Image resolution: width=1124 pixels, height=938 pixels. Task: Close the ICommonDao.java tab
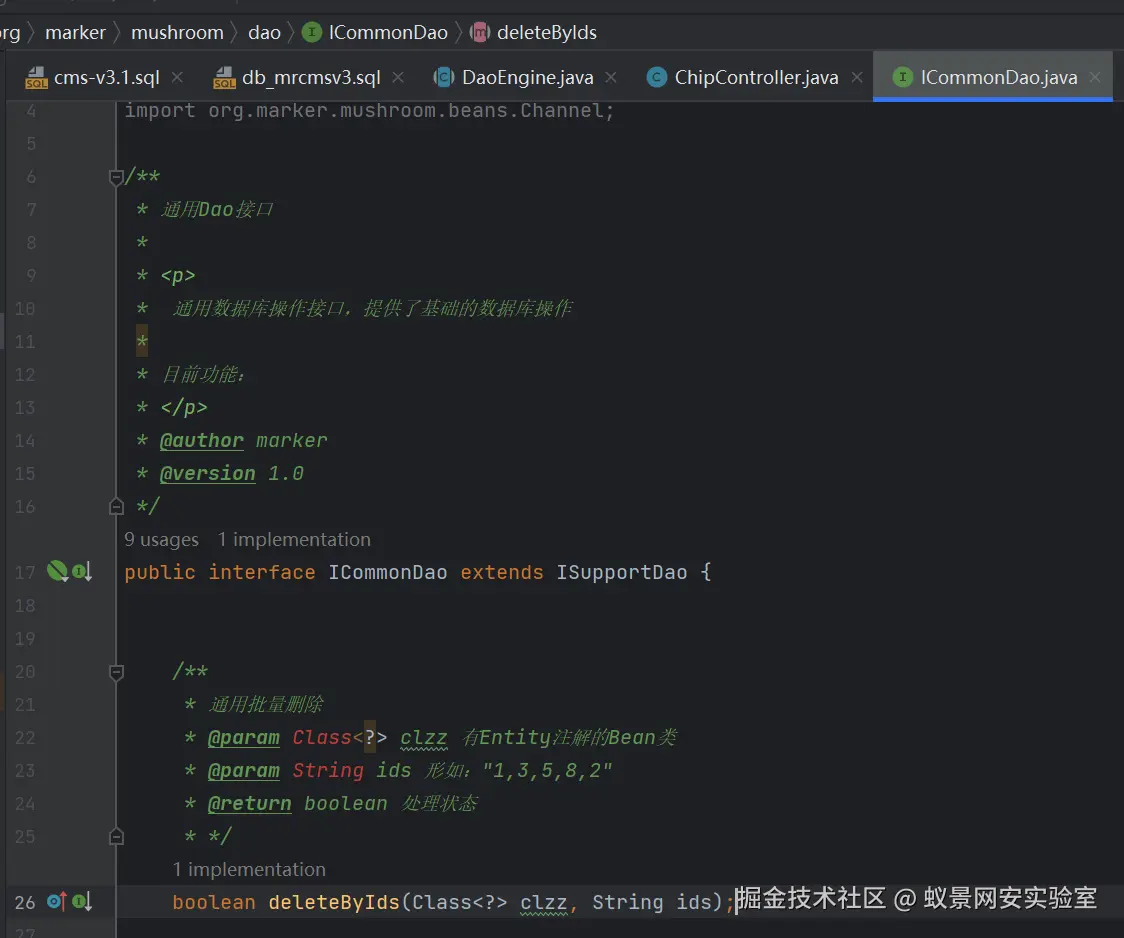pyautogui.click(x=1095, y=77)
